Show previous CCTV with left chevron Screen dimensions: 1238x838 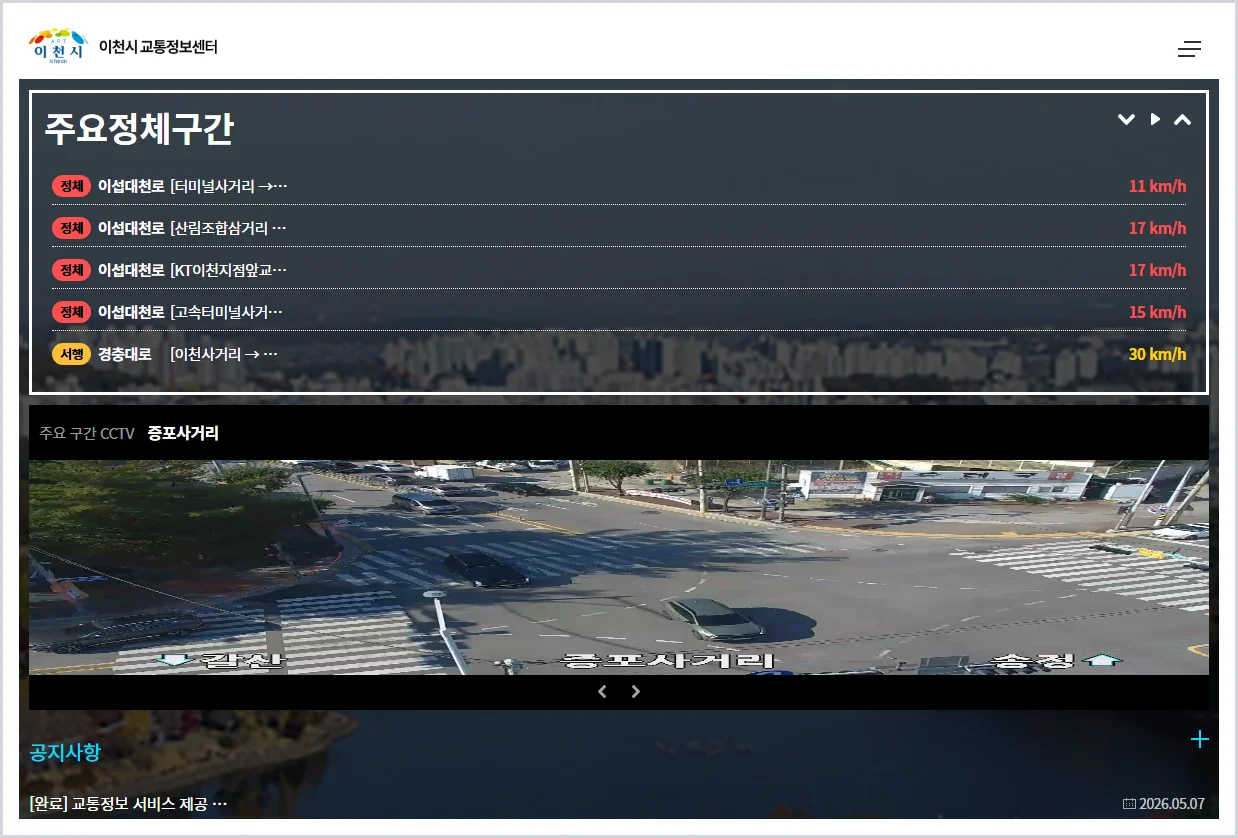click(x=602, y=691)
